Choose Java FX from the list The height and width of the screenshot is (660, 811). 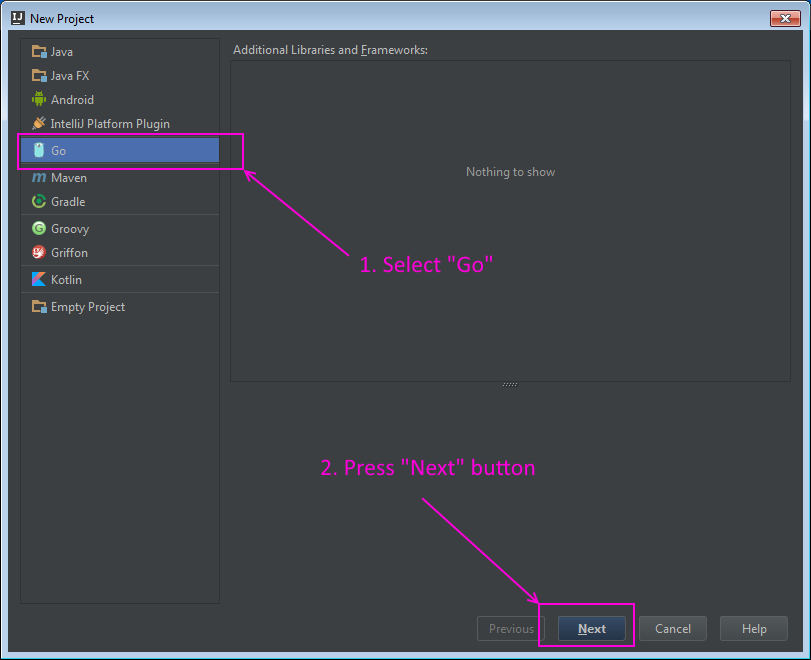click(x=119, y=76)
